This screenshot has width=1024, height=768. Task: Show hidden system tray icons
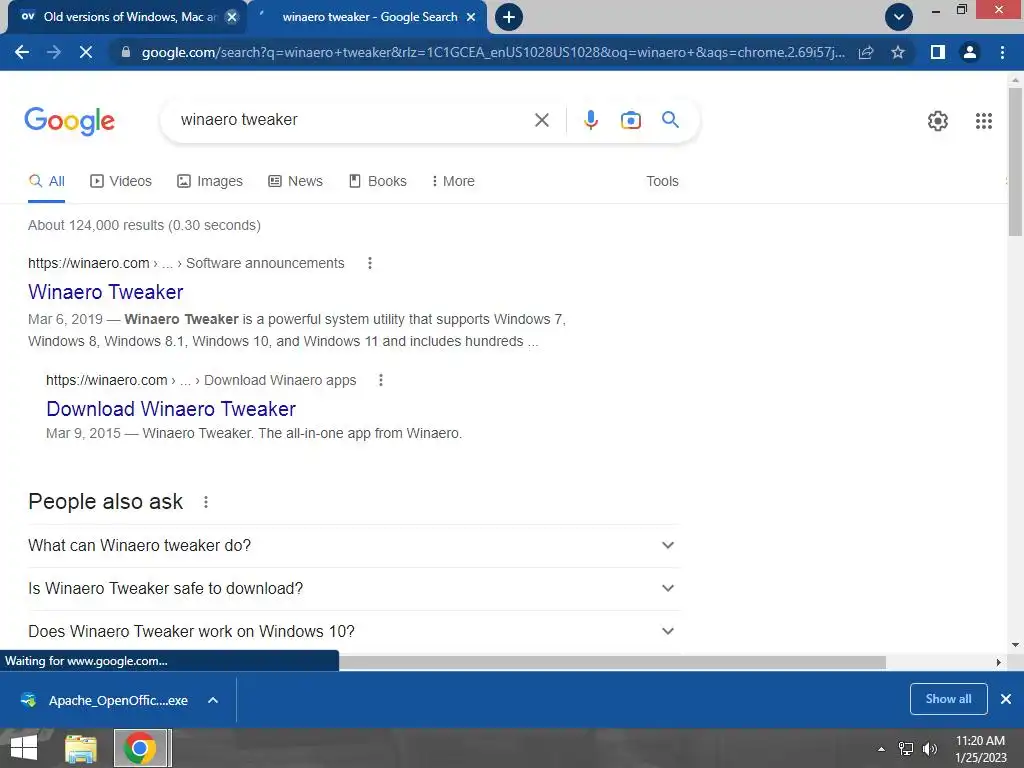(881, 749)
